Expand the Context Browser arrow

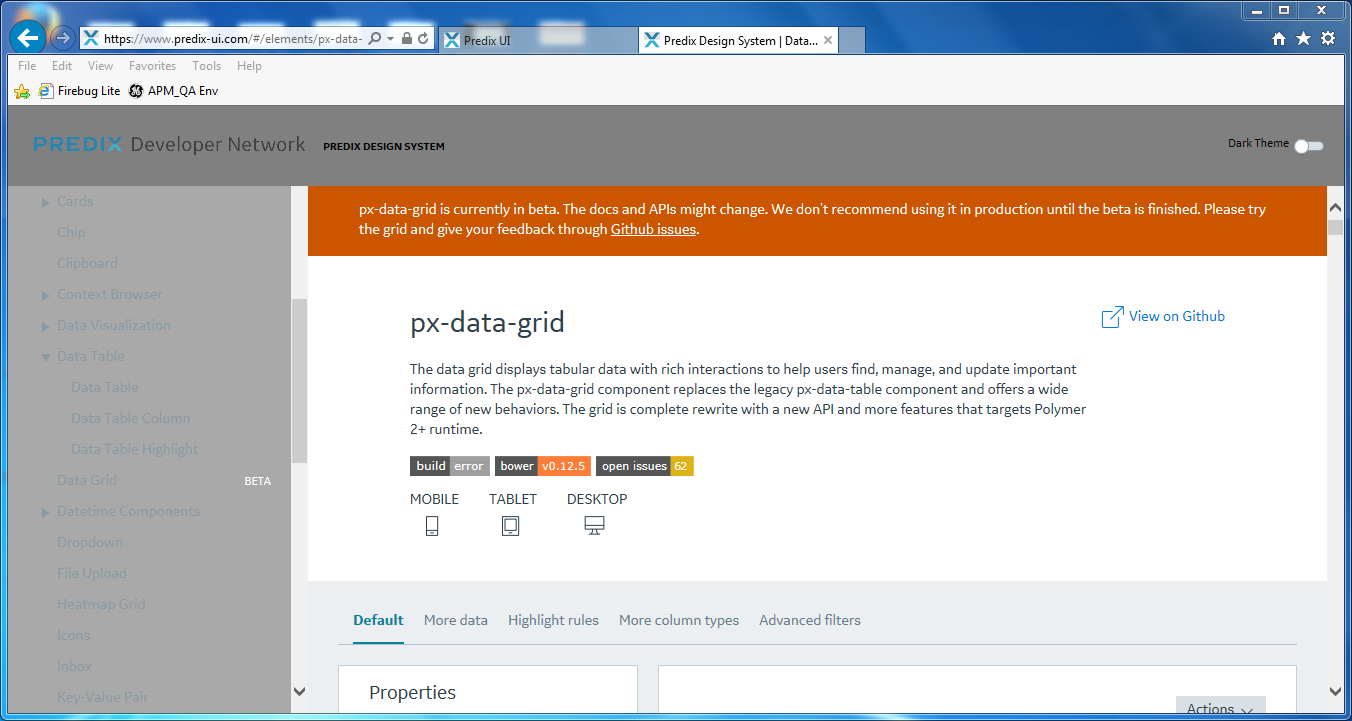tap(46, 295)
